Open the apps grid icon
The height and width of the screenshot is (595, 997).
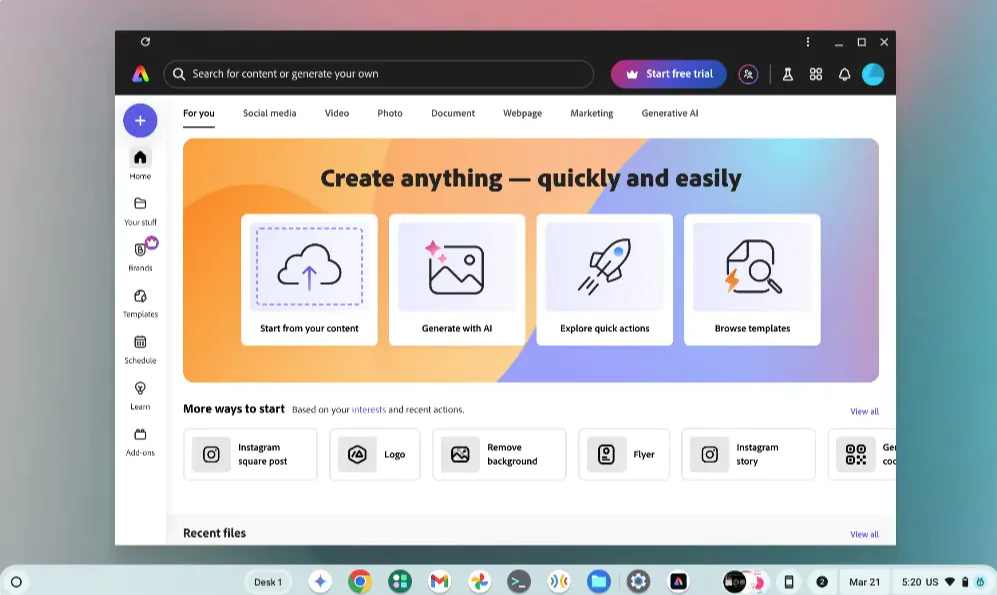(816, 73)
